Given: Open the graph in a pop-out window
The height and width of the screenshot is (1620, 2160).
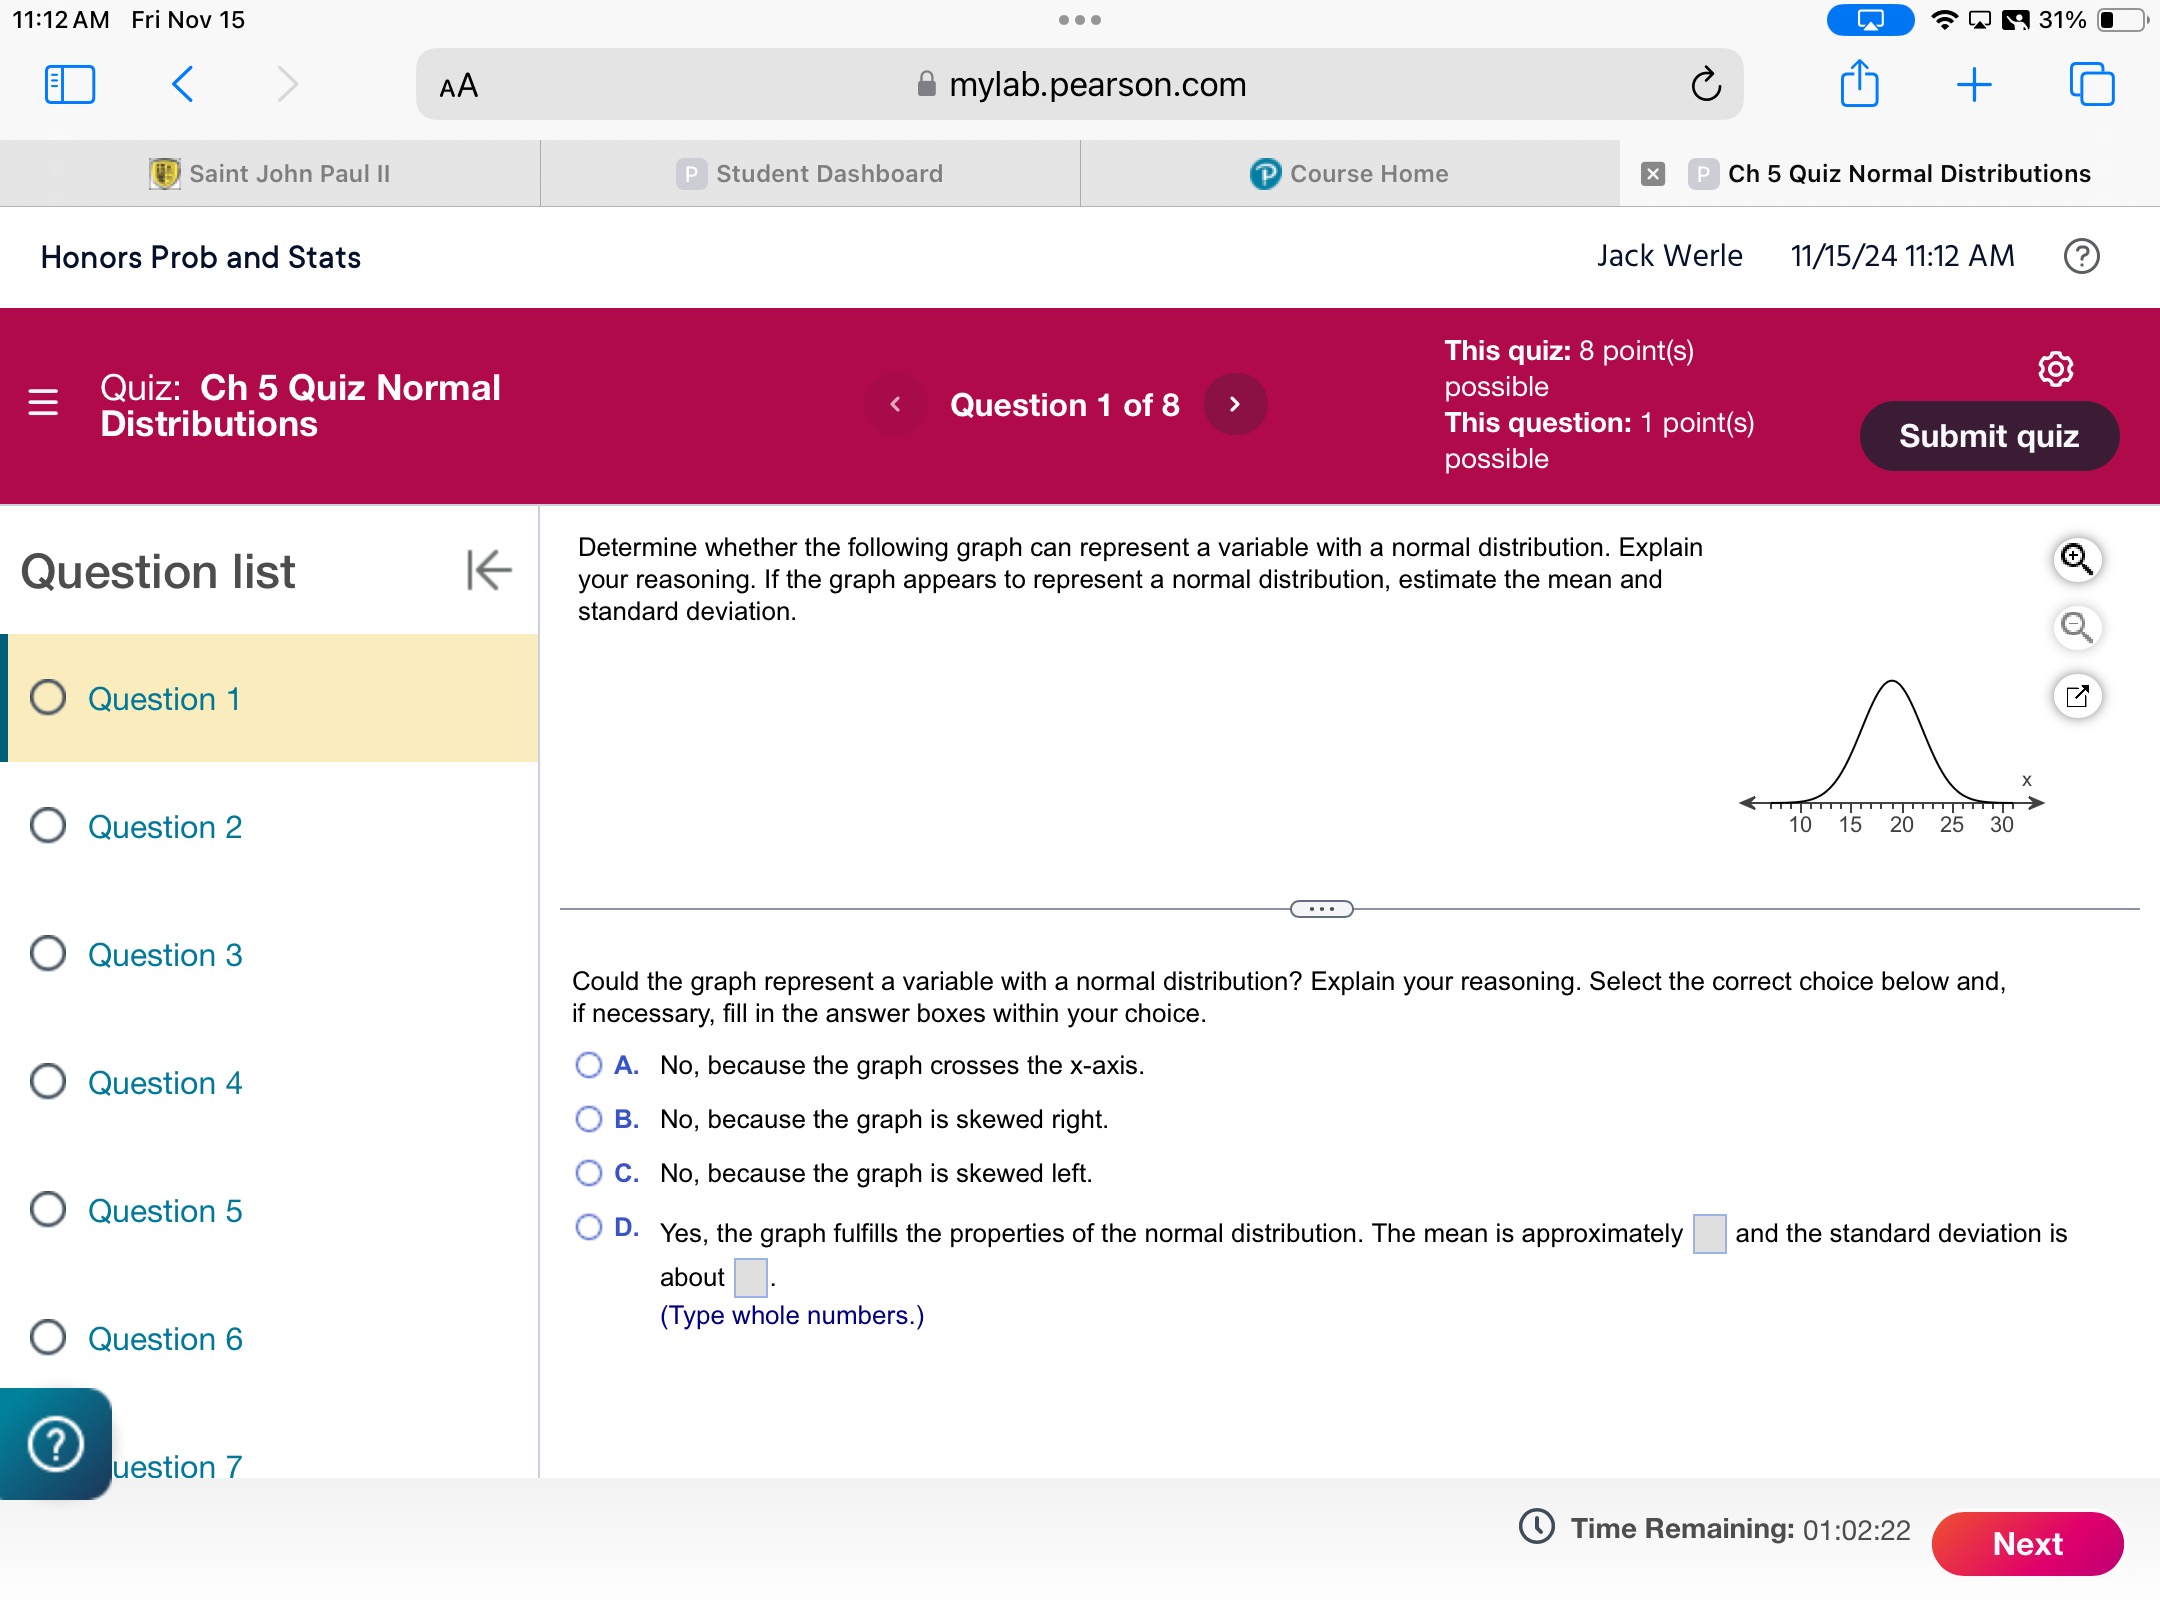Looking at the screenshot, I should coord(2077,695).
